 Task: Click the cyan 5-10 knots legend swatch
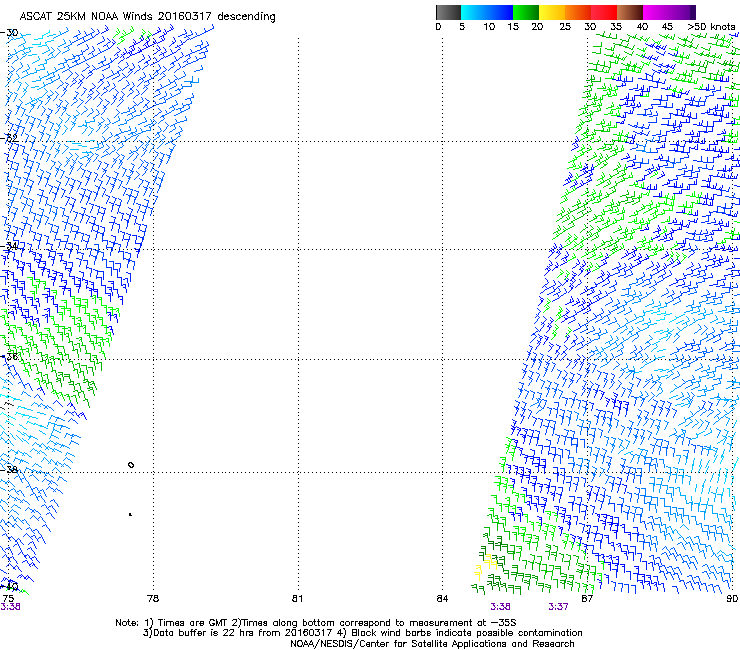click(474, 12)
